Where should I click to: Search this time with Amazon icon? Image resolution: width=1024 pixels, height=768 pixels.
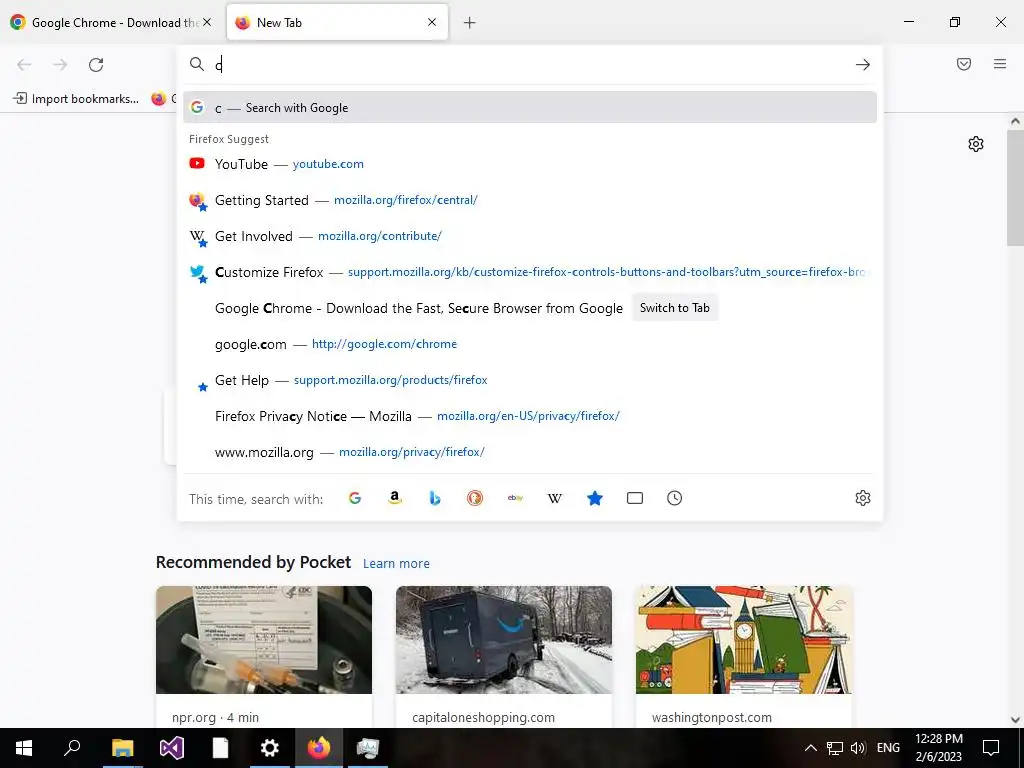[x=394, y=498]
